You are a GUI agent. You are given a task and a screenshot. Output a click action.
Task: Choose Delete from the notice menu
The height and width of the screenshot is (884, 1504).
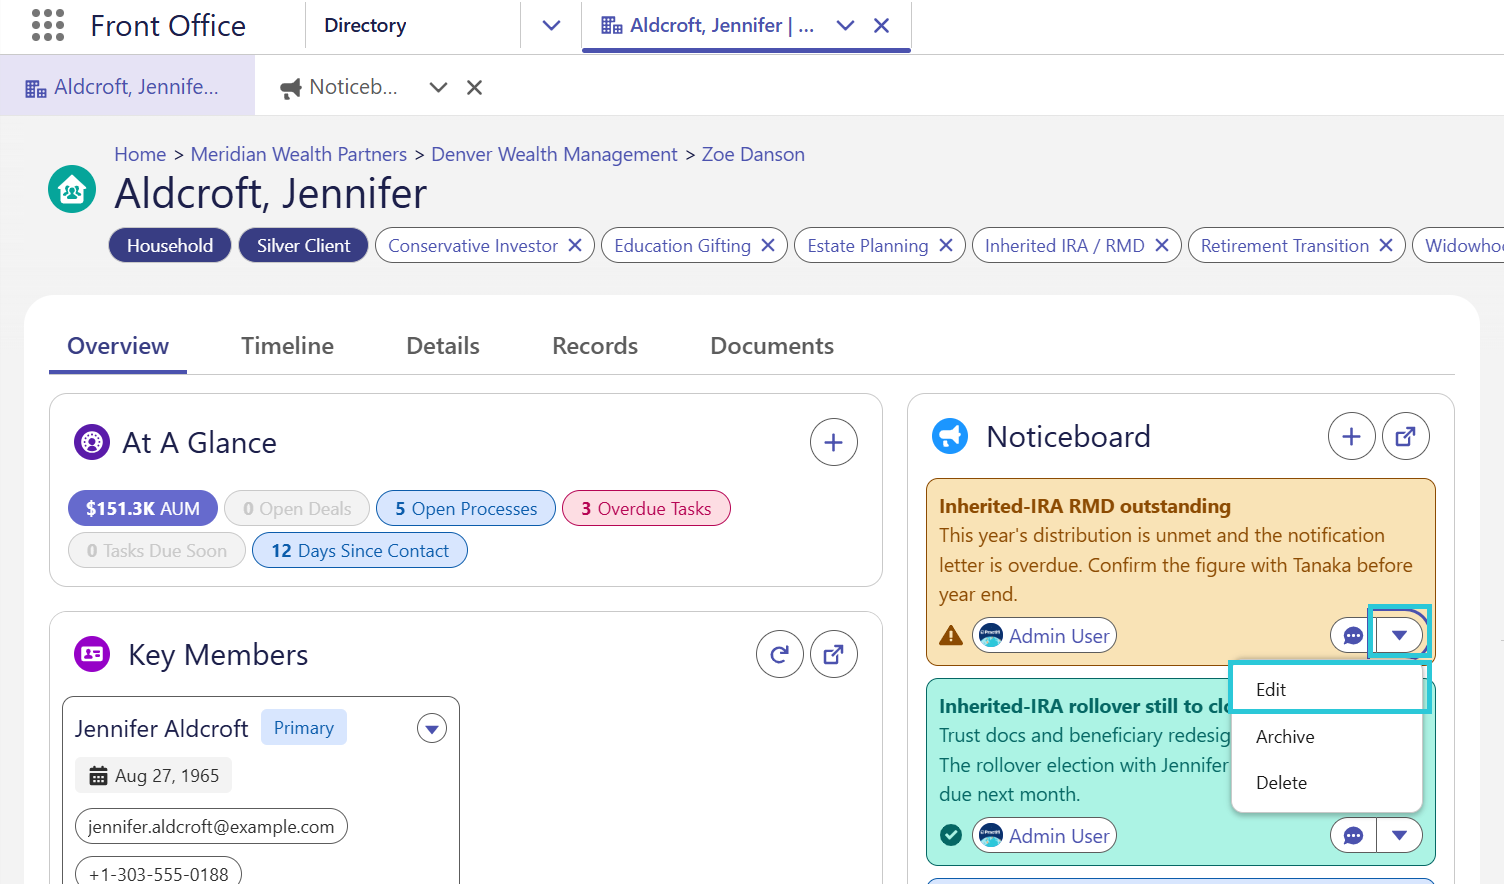pos(1327,783)
